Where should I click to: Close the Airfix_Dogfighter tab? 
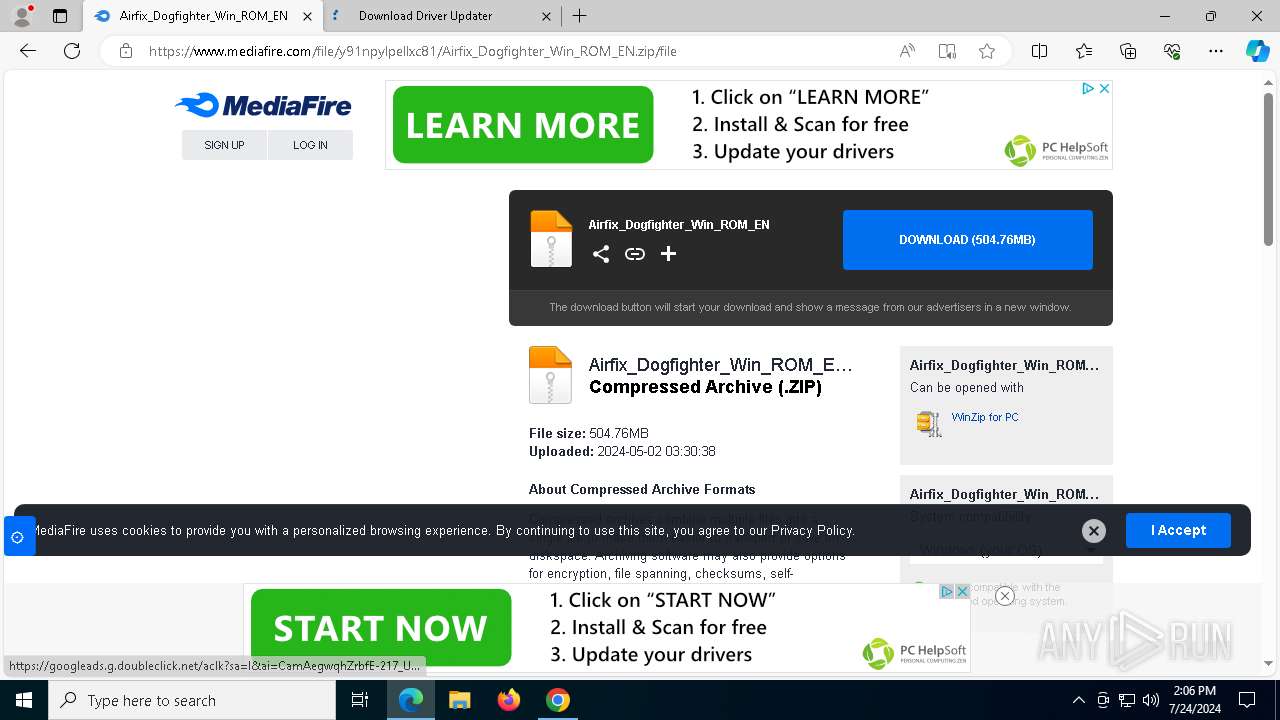tap(307, 16)
